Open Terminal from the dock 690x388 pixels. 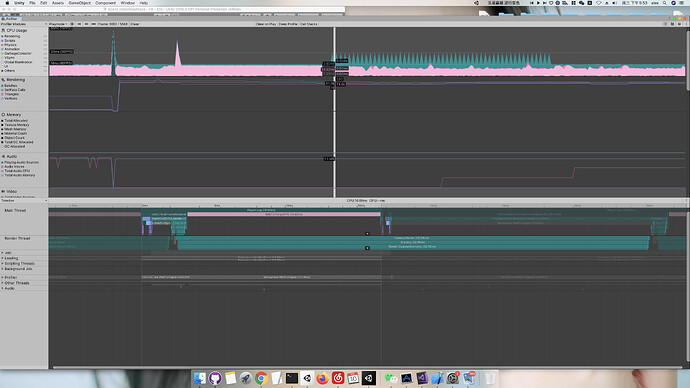point(292,378)
